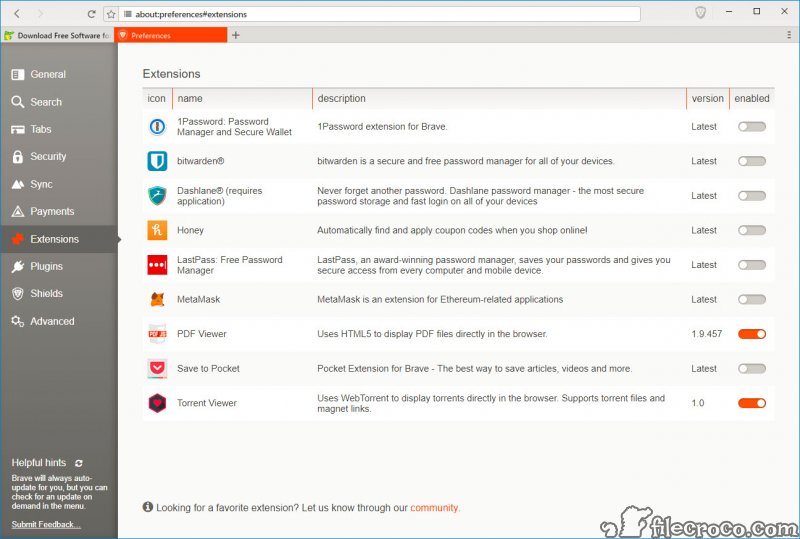Click 'Helpful hints' heading text

[39, 462]
